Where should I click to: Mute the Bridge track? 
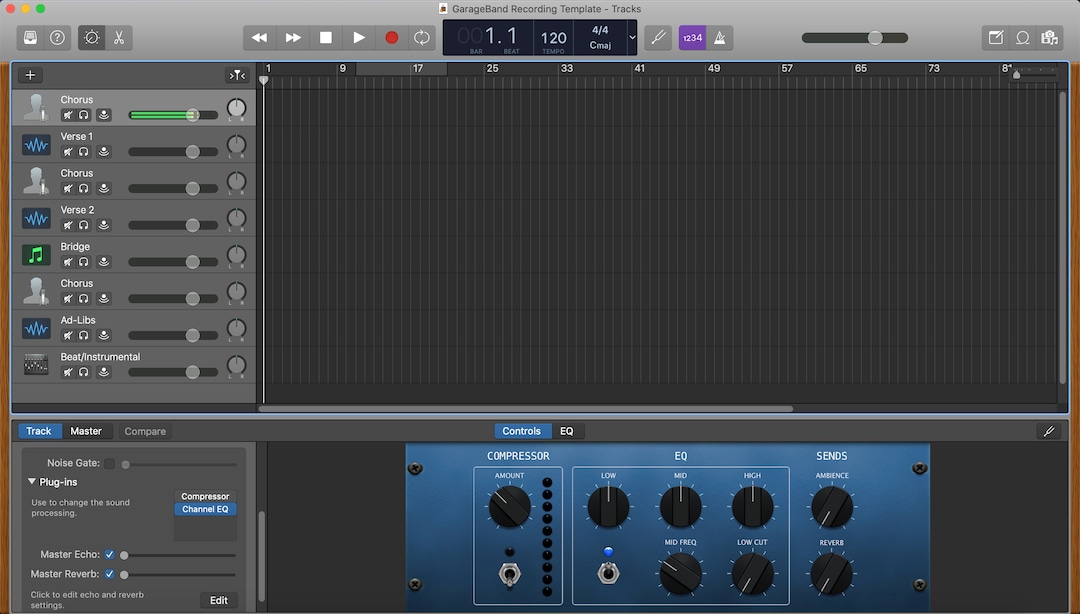[70, 261]
